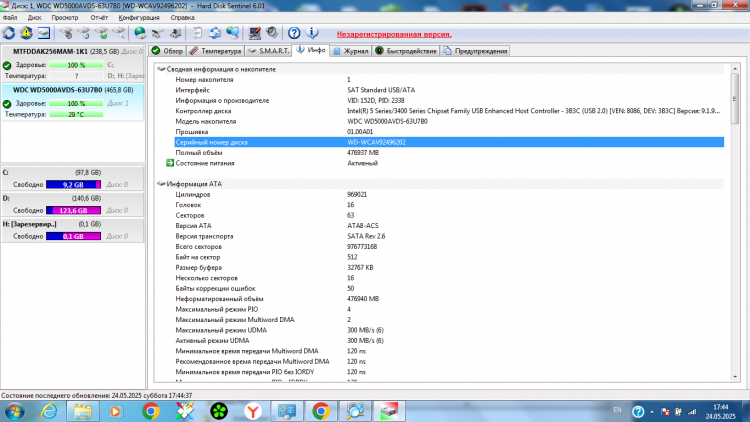This screenshot has width=750, height=422.
Task: Select the Модель накопителя row
Action: 449,122
